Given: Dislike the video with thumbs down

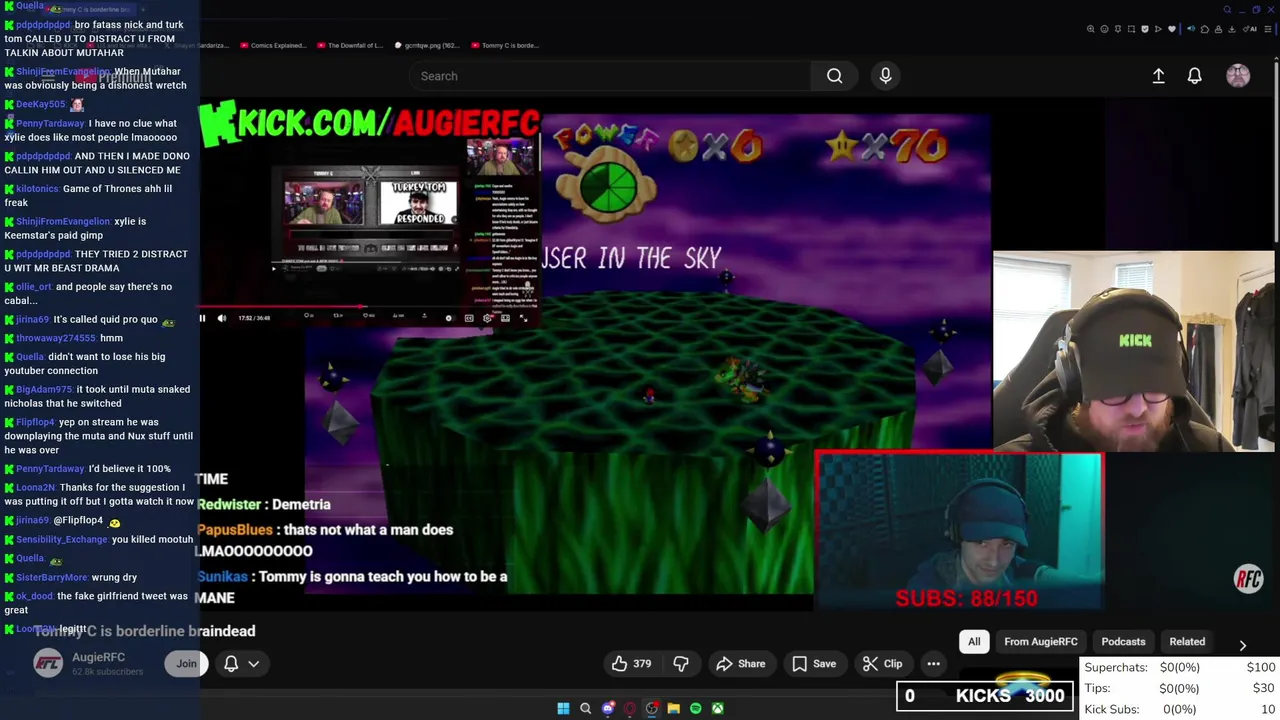Looking at the screenshot, I should tap(681, 663).
